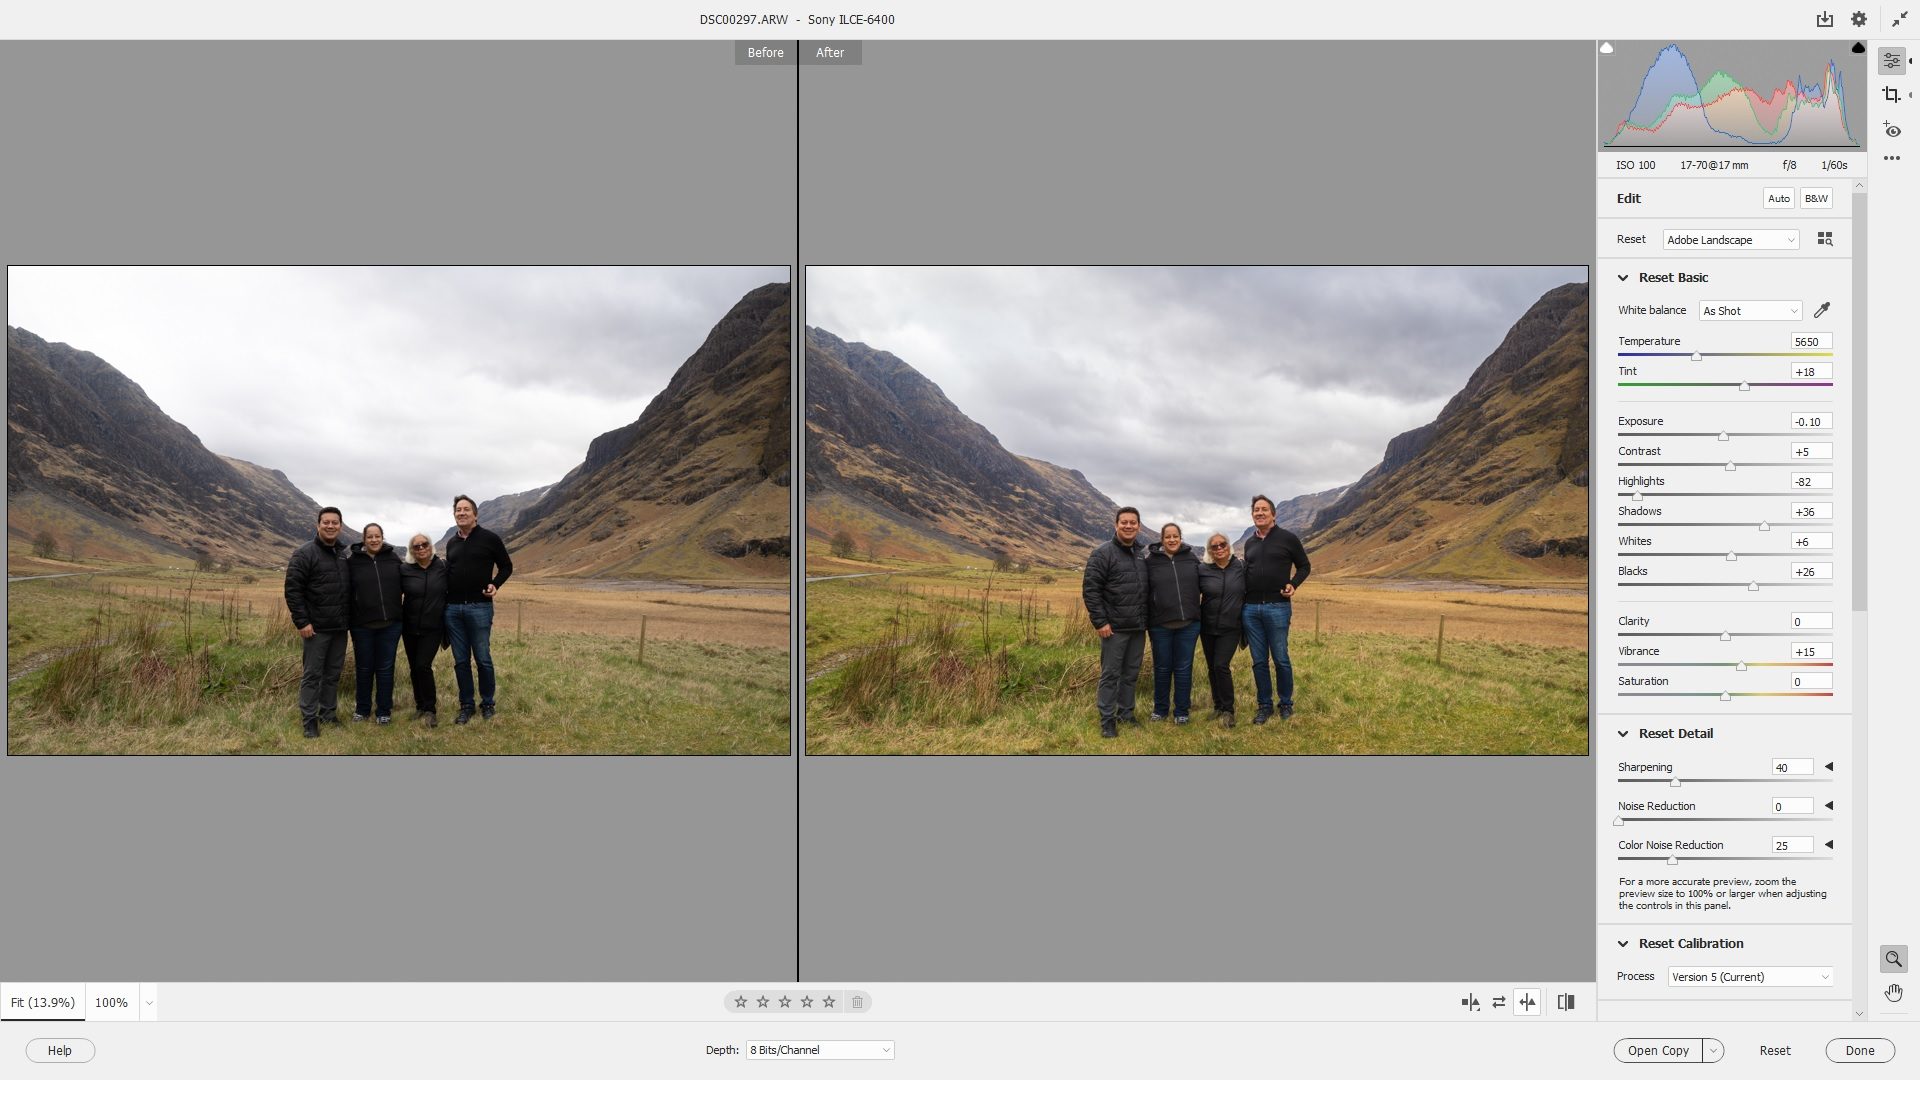Viewport: 1920px width, 1114px height.
Task: Toggle the Edit panel sliders icon
Action: coord(1891,61)
